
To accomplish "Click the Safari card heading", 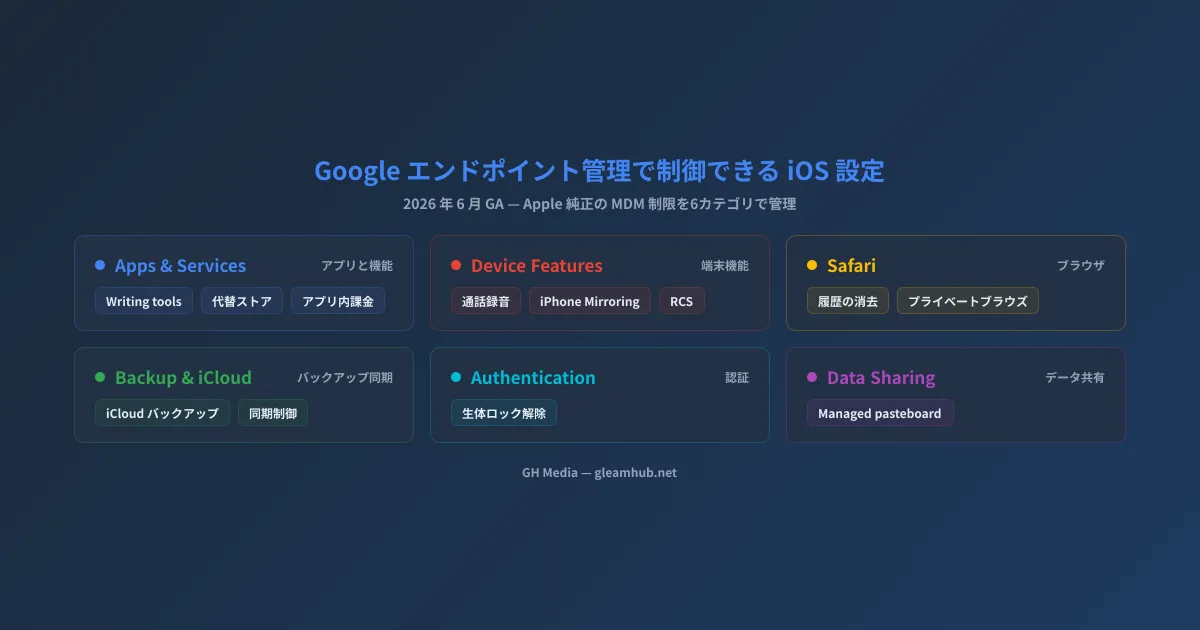I will (851, 266).
